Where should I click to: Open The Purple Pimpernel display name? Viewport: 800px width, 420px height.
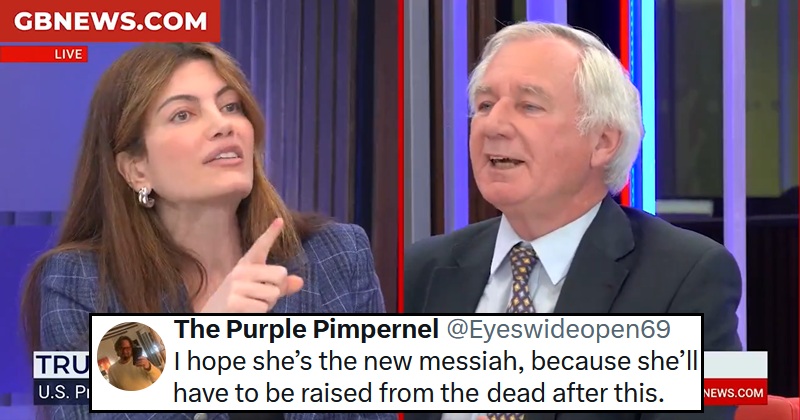(306, 330)
